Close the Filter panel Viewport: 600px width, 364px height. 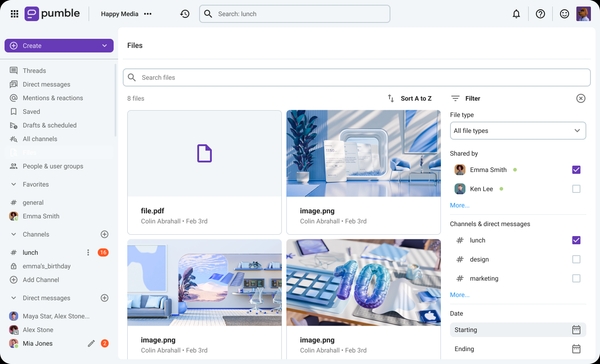[x=580, y=98]
